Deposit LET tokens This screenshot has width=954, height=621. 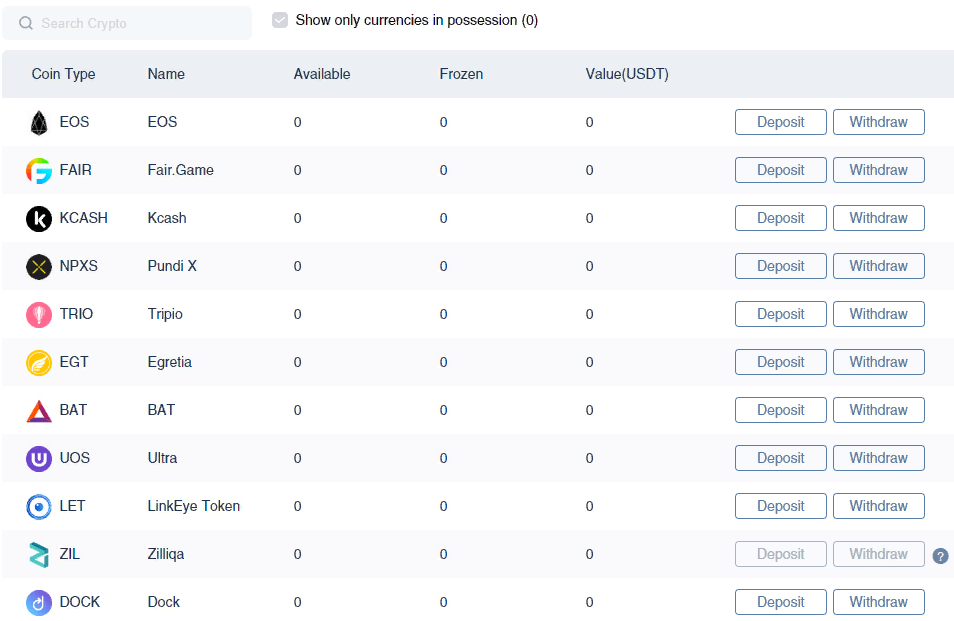pyautogui.click(x=781, y=506)
